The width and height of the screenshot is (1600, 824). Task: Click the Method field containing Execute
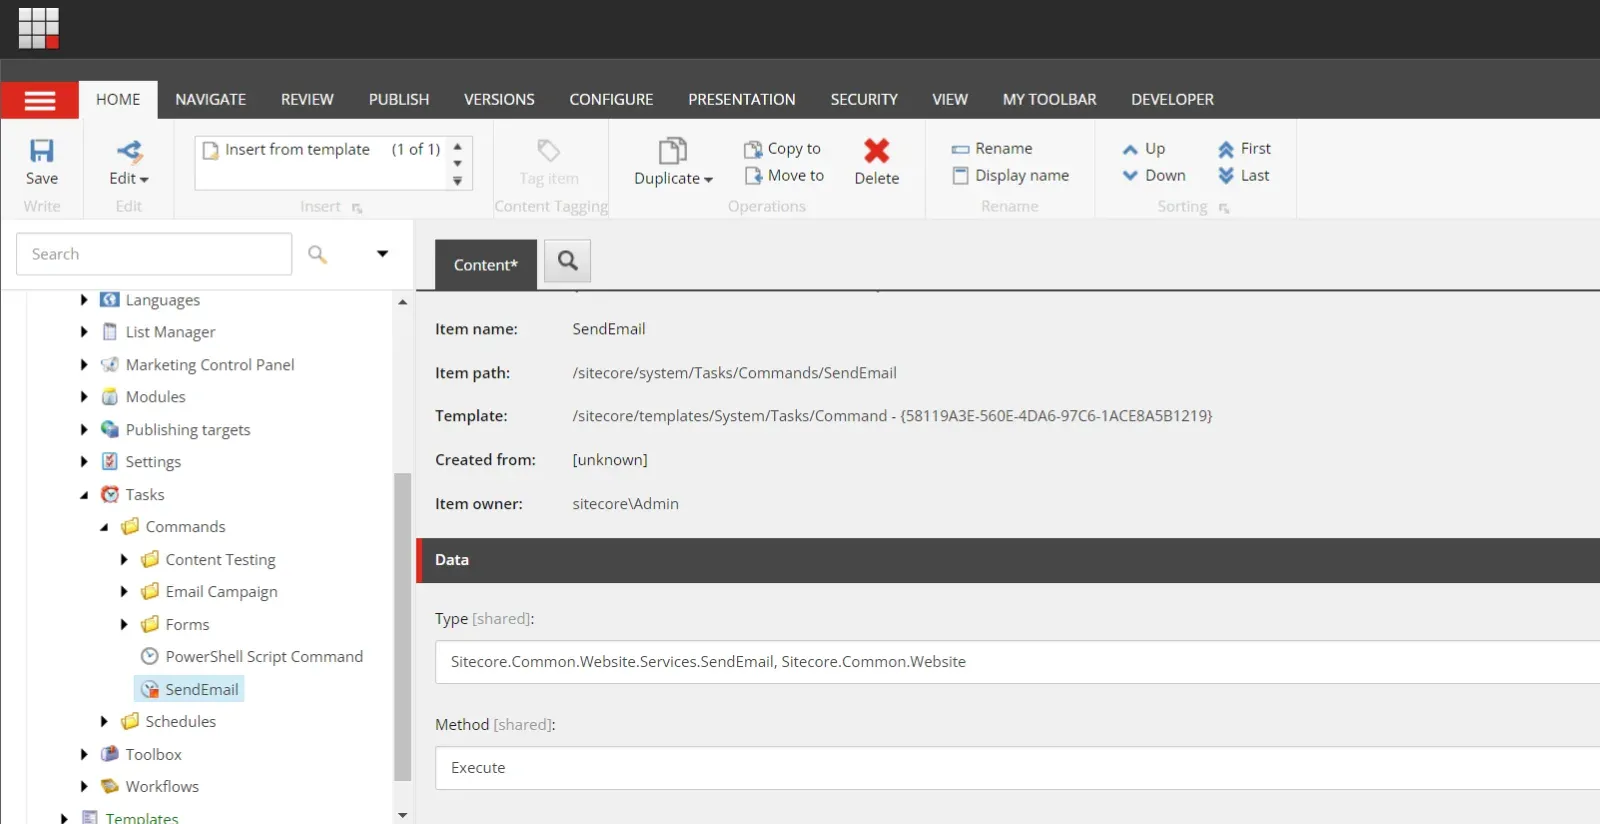[1017, 768]
